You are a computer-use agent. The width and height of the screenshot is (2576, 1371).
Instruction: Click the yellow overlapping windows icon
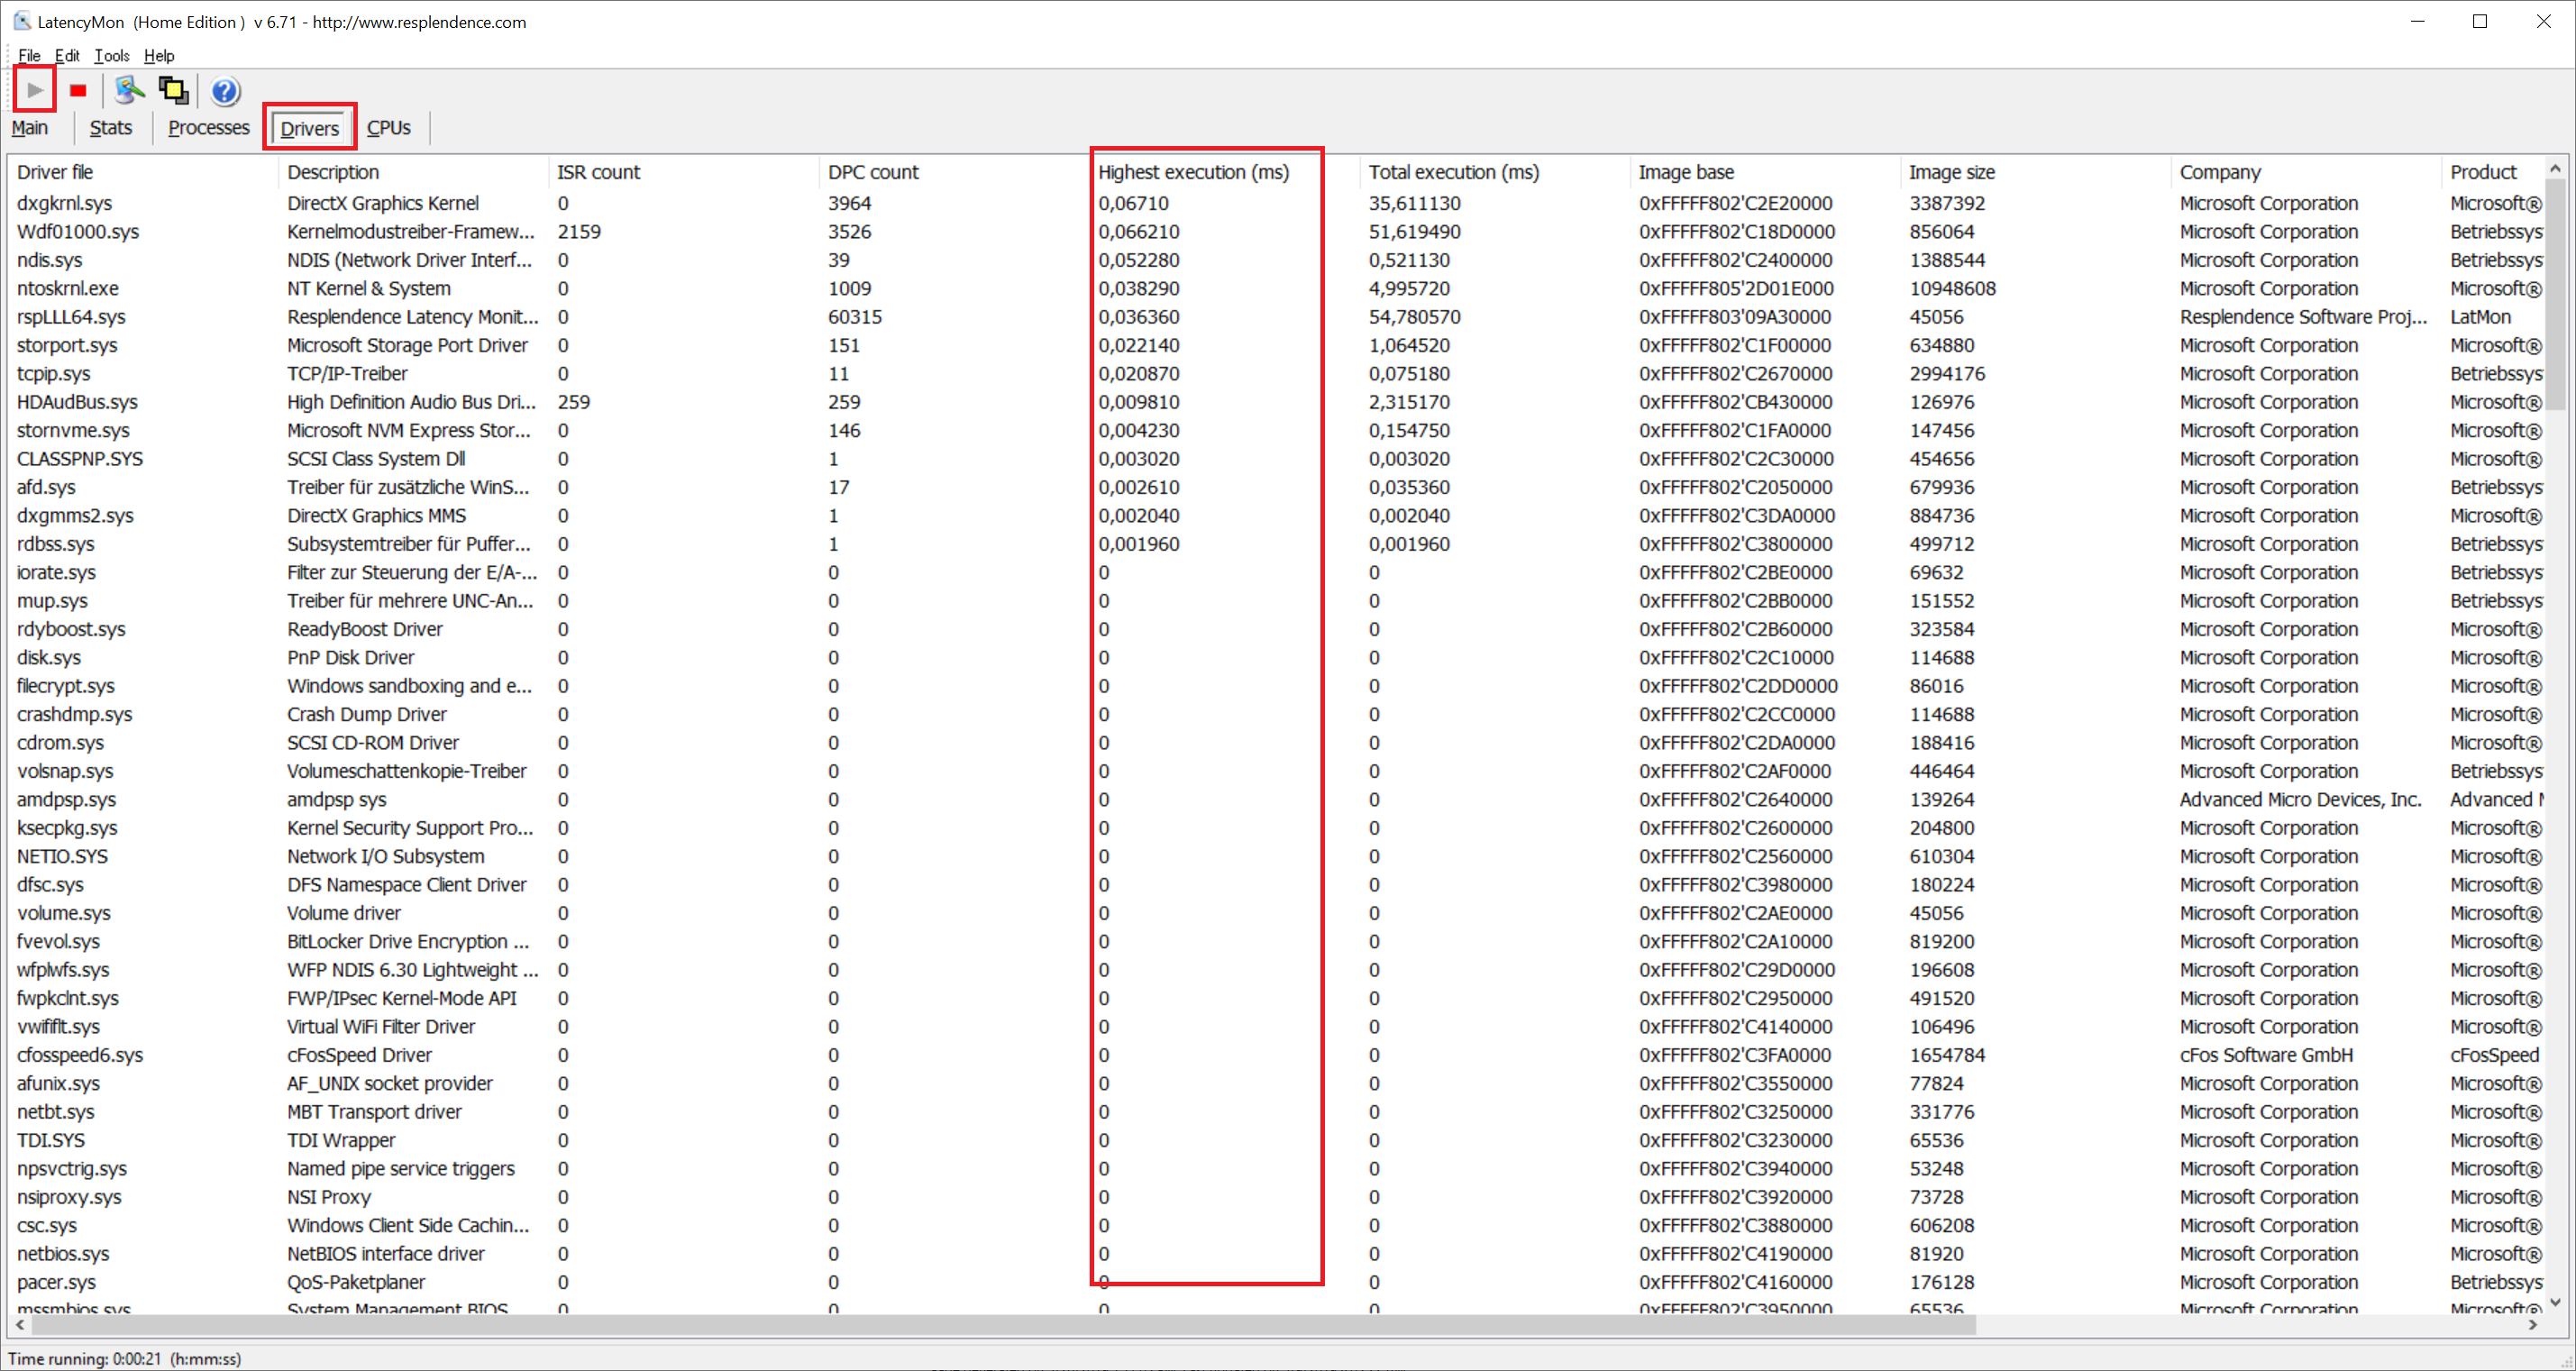(174, 91)
